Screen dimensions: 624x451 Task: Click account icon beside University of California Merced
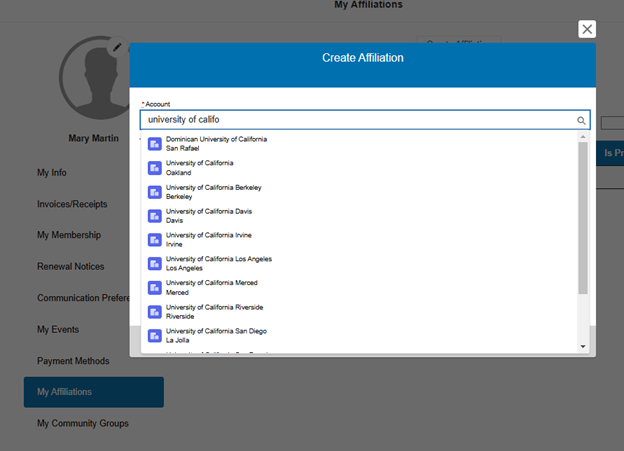pyautogui.click(x=154, y=287)
